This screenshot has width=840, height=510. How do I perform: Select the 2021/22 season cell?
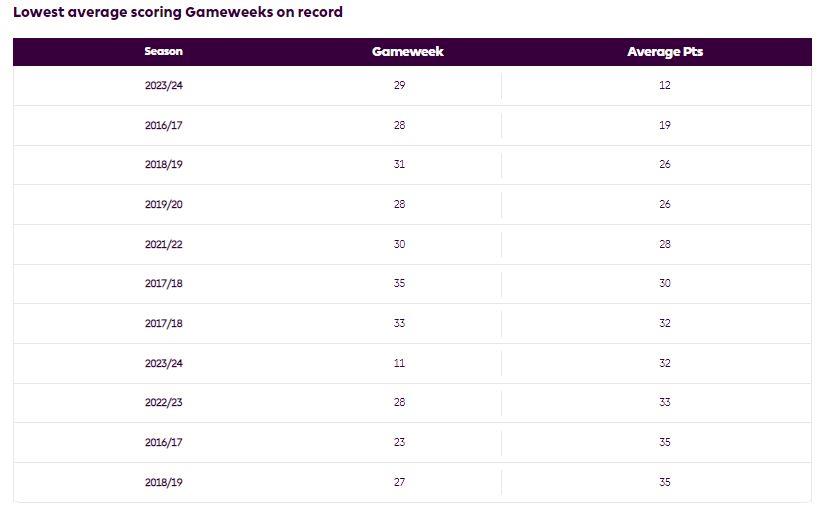[164, 244]
